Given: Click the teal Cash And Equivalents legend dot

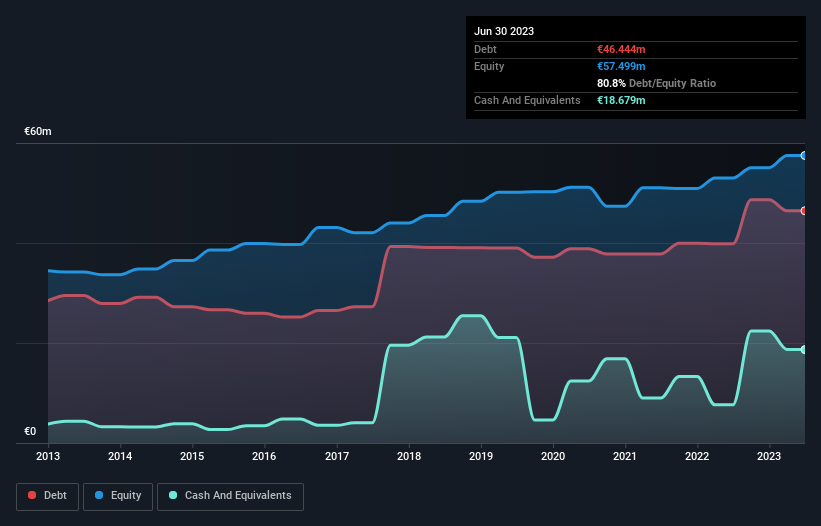Looking at the screenshot, I should (x=173, y=495).
